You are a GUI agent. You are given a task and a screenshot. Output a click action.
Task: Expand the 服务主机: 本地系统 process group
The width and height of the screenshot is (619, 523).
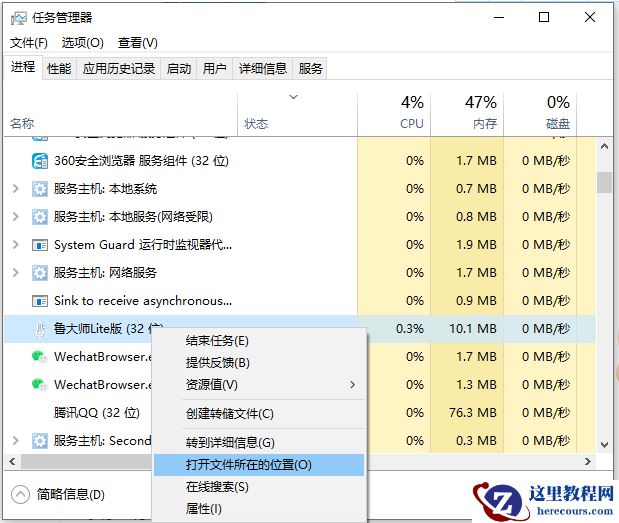coord(15,189)
